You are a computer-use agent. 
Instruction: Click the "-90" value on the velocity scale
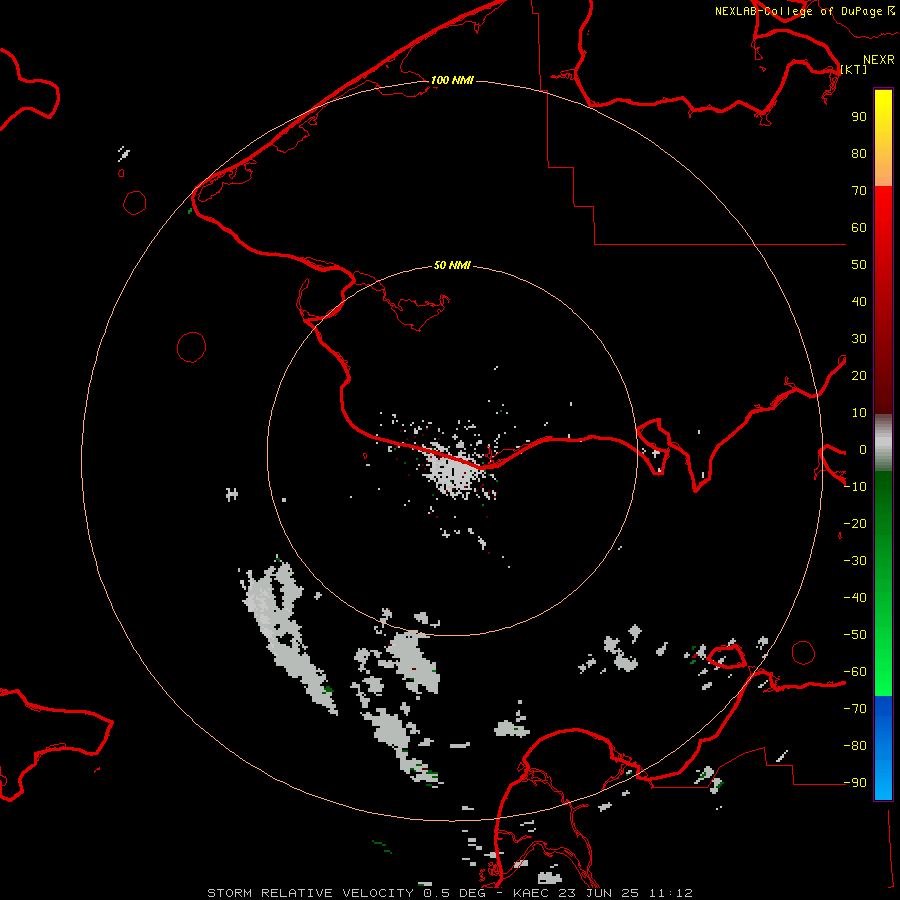(855, 783)
